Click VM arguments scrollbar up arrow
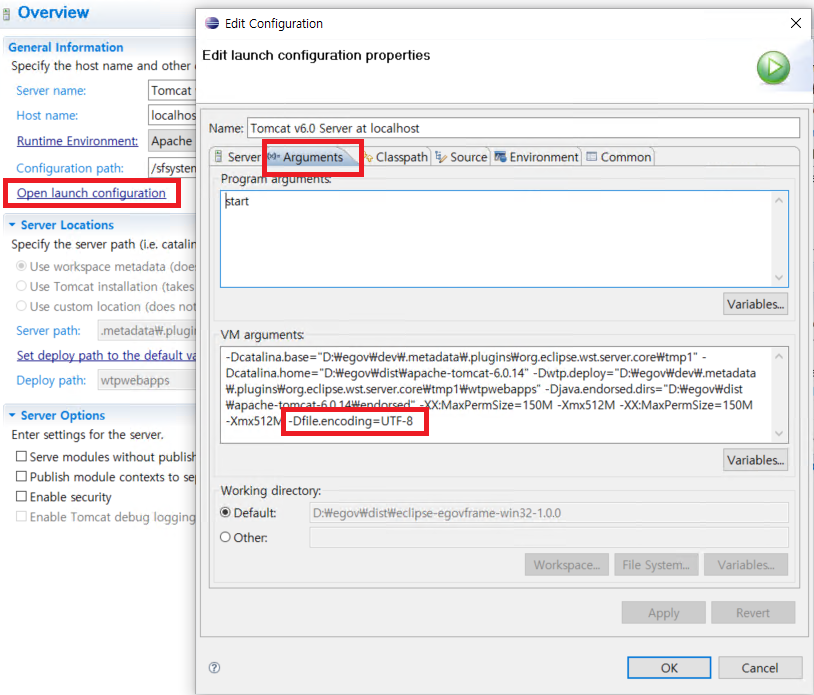The width and height of the screenshot is (814, 695). (779, 356)
